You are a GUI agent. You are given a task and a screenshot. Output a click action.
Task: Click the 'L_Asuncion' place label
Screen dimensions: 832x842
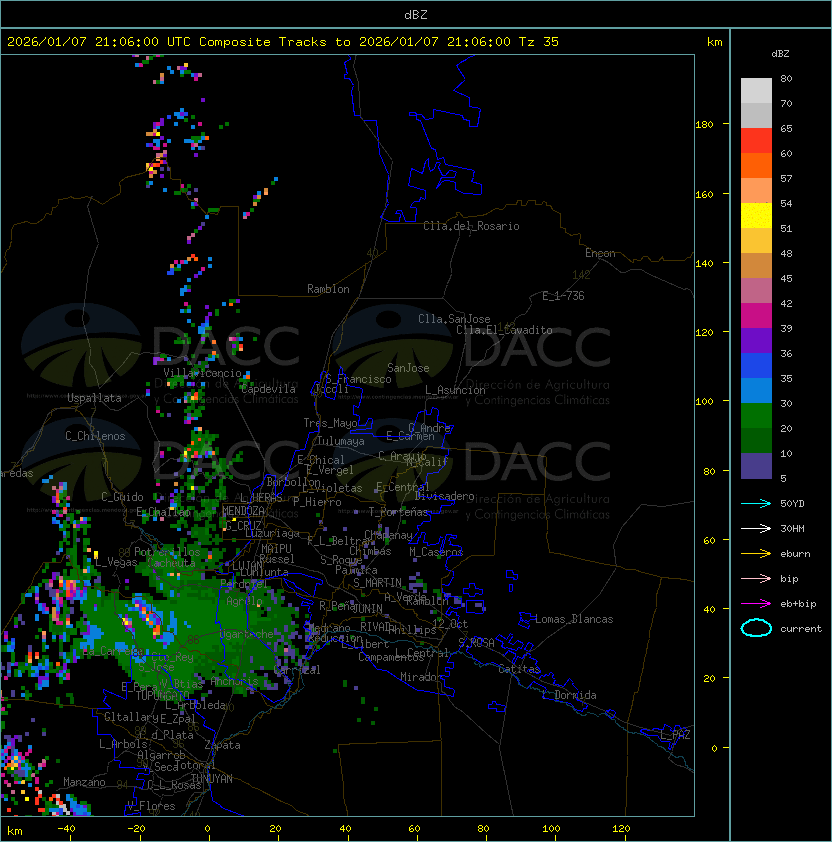(455, 390)
